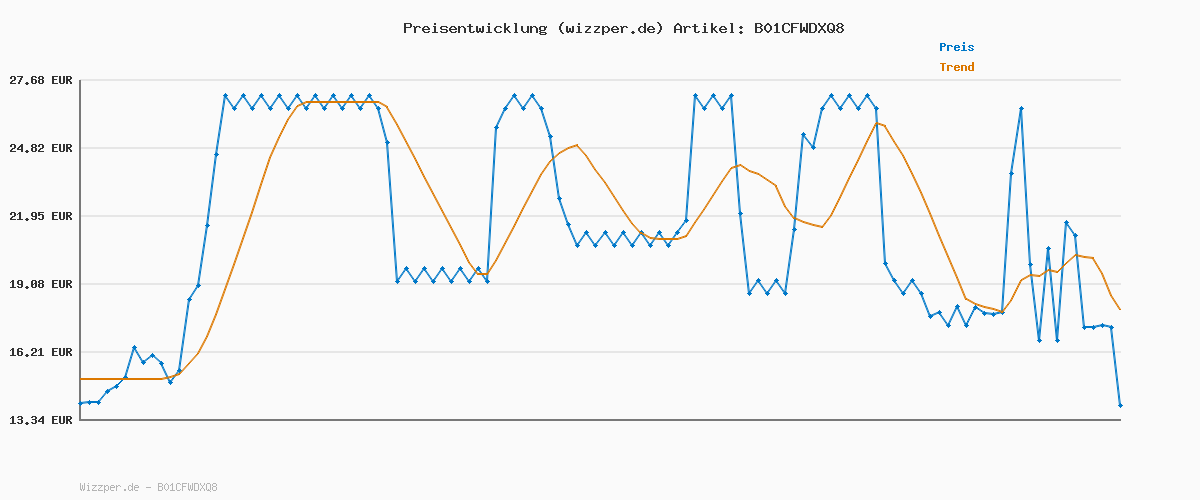Select the first blue price point at far left
Screen dimensions: 1200x500
pyautogui.click(x=81, y=403)
